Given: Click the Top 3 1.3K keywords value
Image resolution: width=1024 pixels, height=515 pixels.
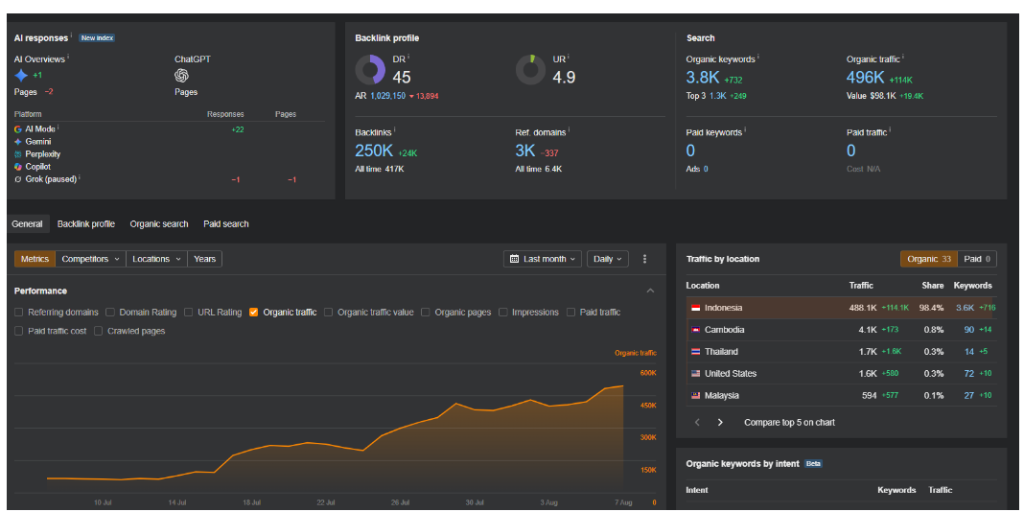Looking at the screenshot, I should click(717, 96).
